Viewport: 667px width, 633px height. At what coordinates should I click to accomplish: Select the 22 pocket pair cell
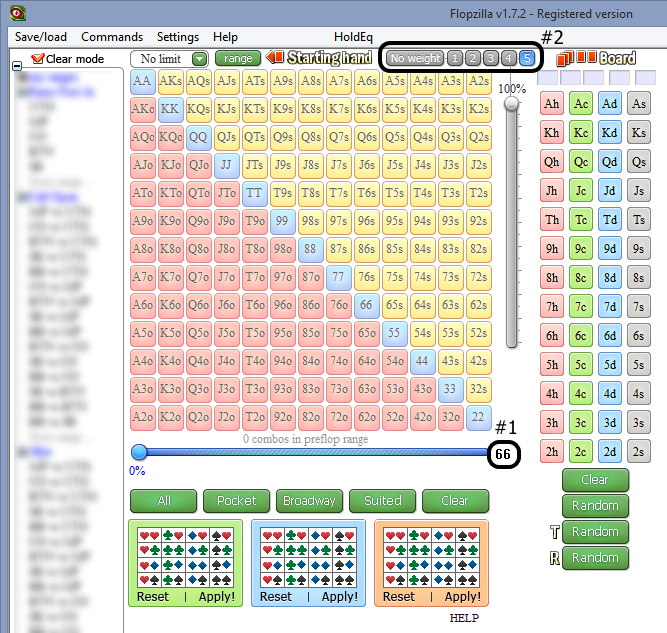point(478,417)
